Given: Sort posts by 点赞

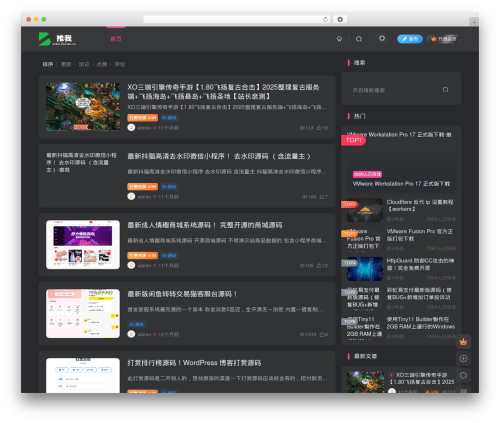Looking at the screenshot, I should (x=102, y=64).
